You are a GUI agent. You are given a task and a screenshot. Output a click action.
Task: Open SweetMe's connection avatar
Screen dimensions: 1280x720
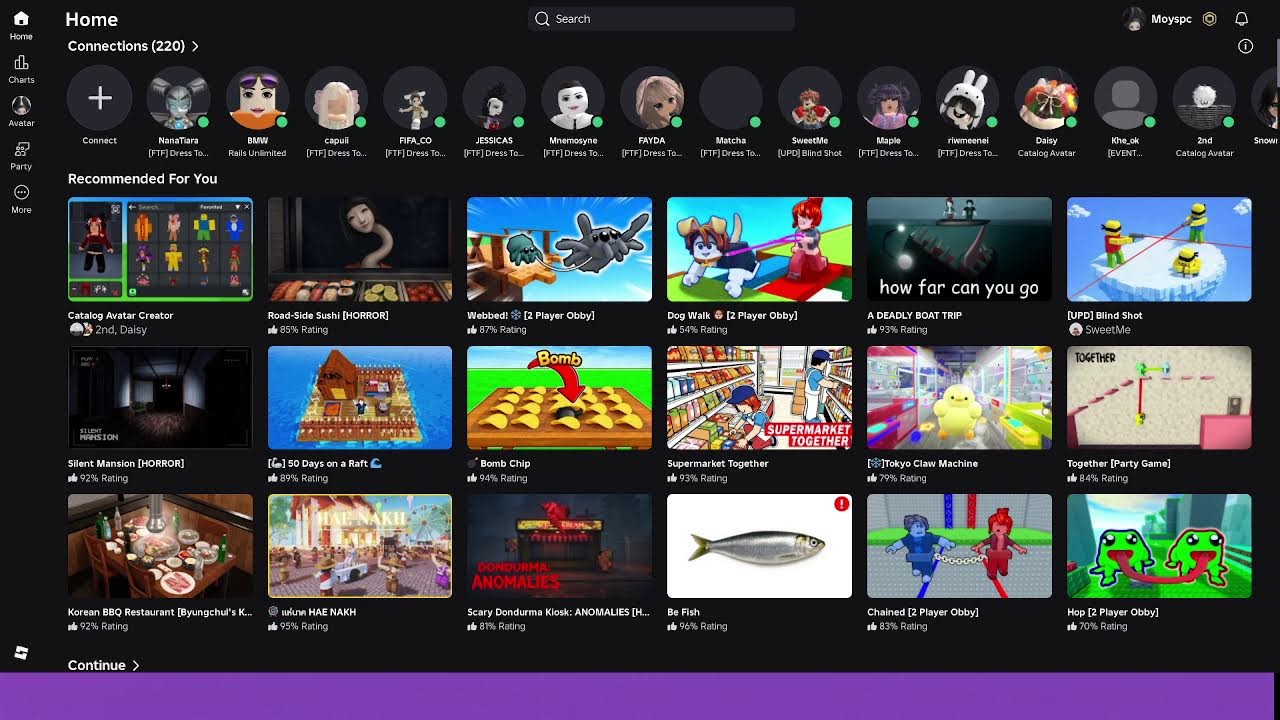coord(810,98)
